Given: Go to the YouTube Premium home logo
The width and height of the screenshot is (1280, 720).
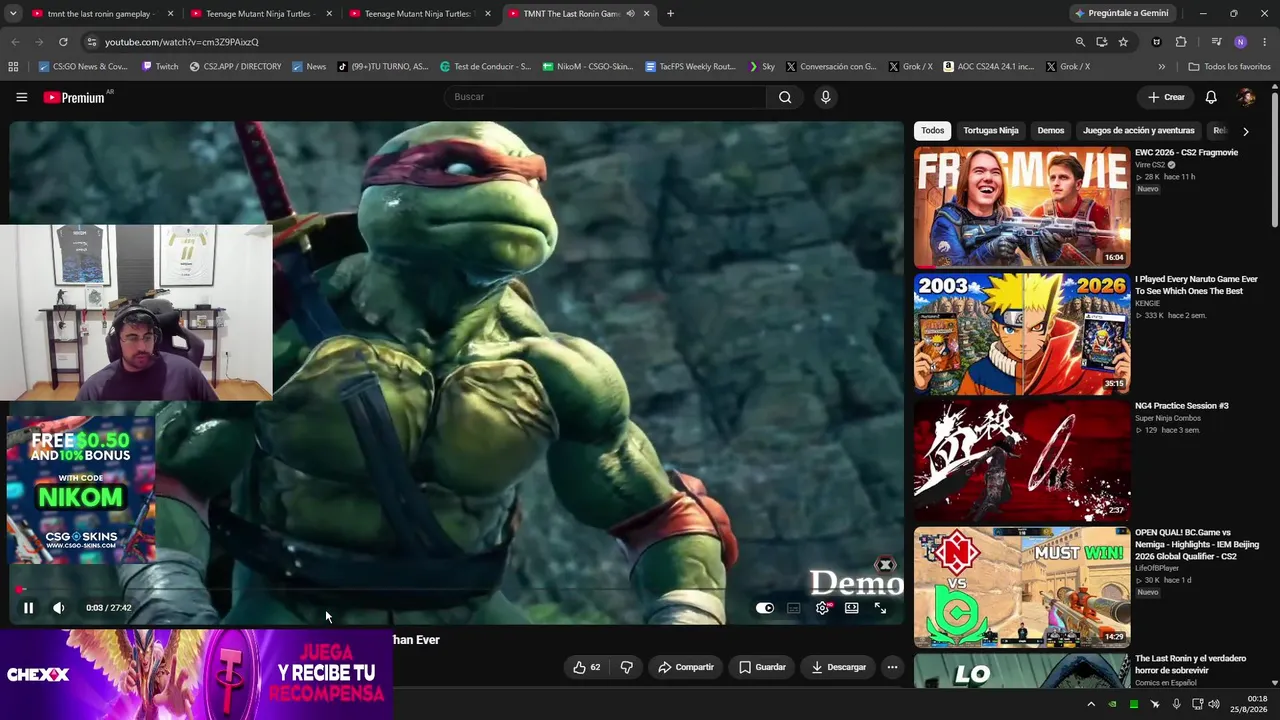Looking at the screenshot, I should point(74,97).
